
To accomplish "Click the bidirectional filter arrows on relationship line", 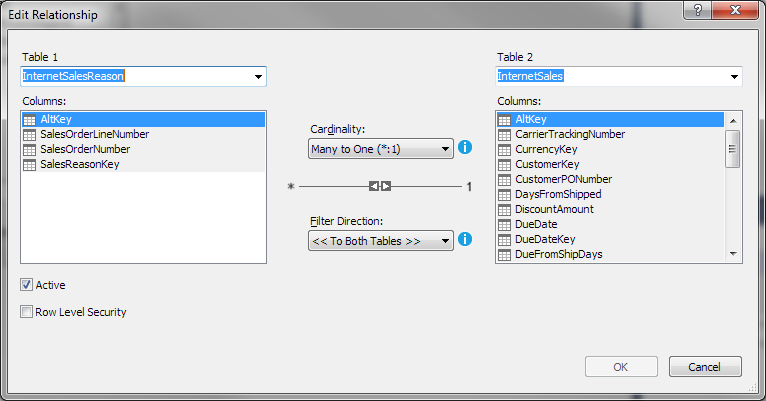I will pos(380,186).
